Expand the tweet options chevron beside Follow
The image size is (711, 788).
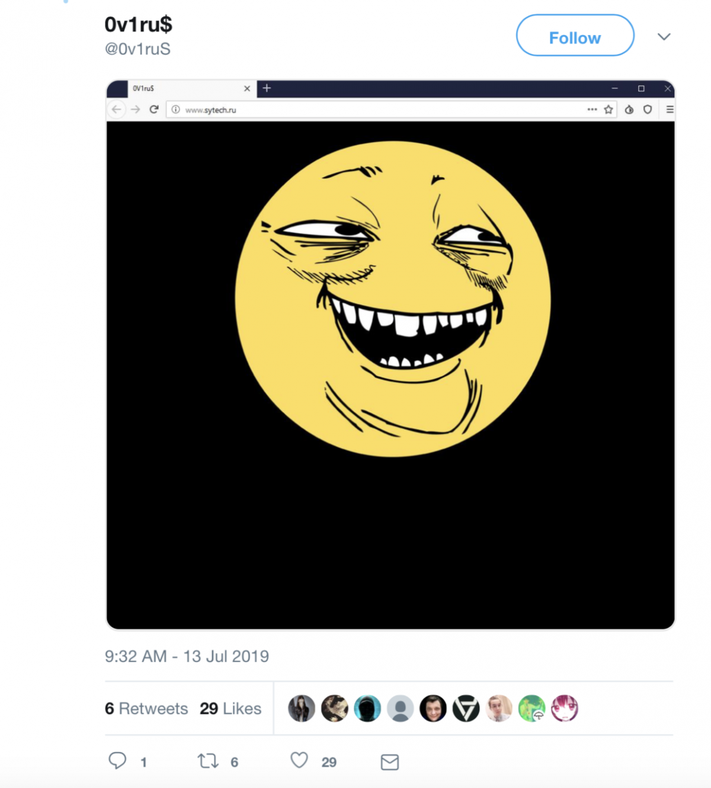(664, 37)
